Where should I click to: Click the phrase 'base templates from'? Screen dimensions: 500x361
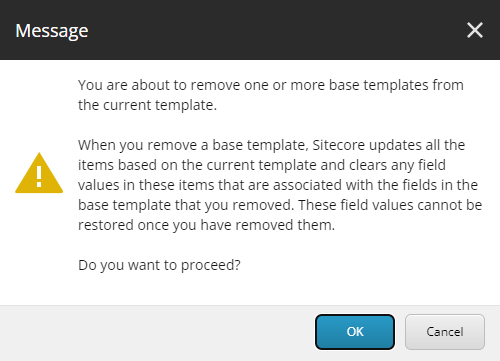(396, 85)
